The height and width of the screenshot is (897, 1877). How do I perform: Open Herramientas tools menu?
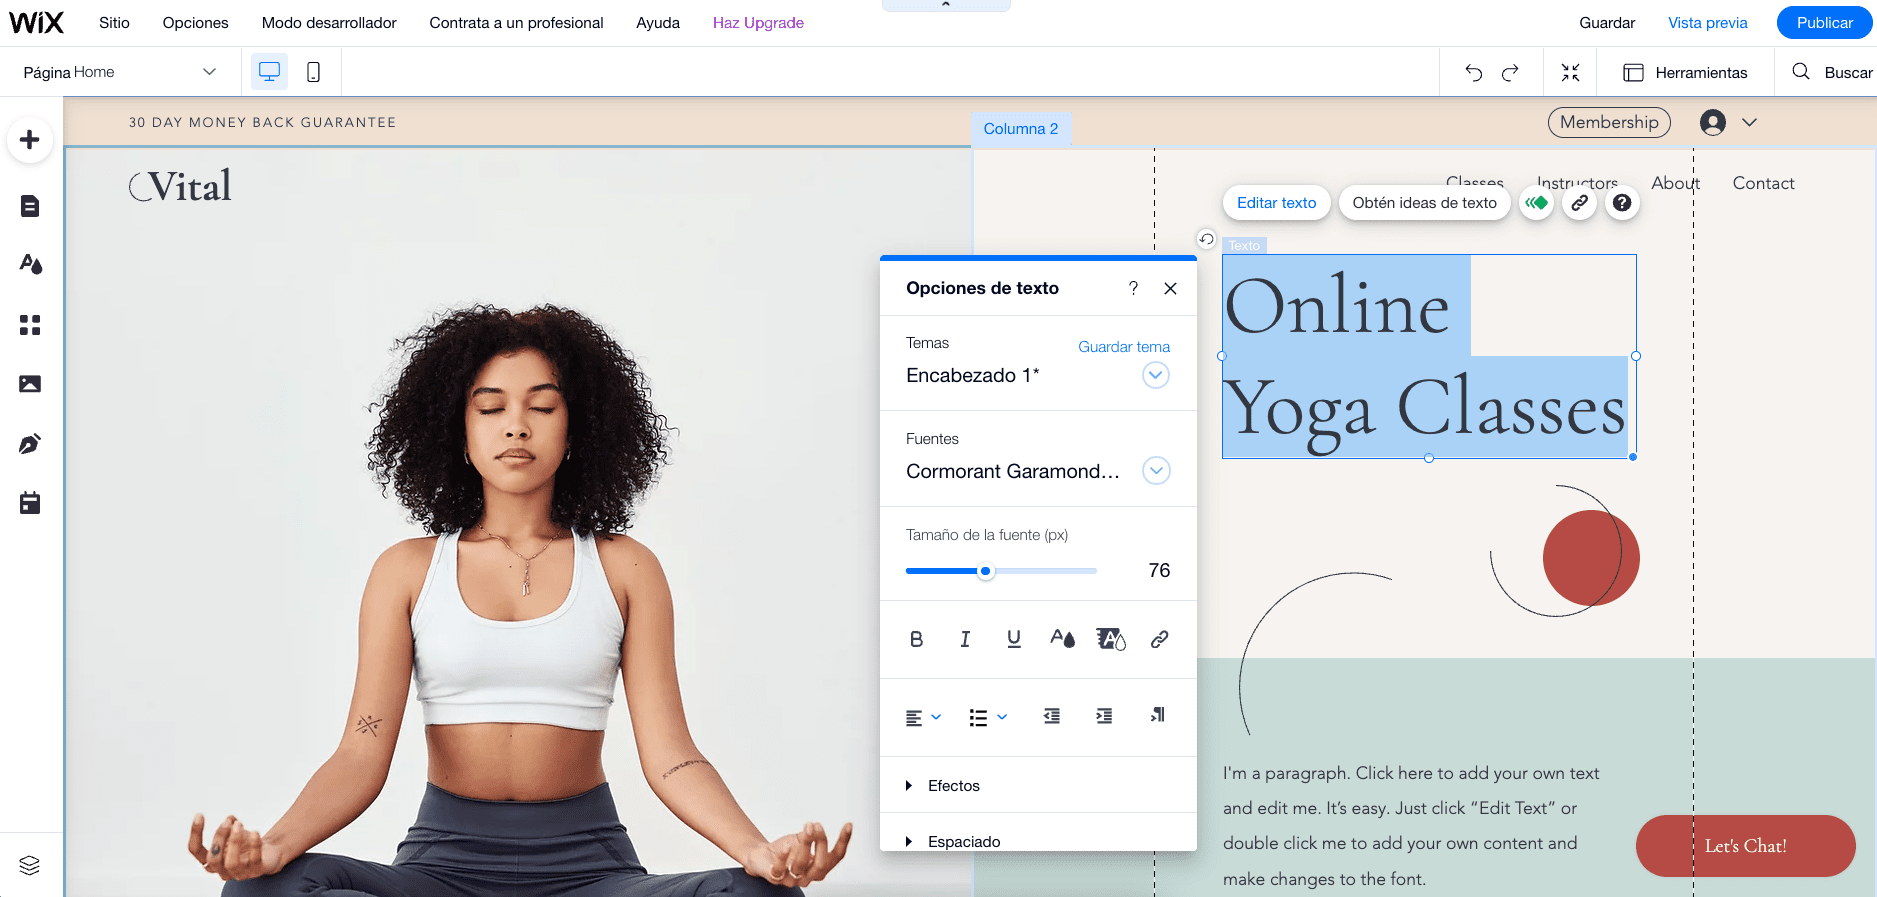(x=1685, y=72)
